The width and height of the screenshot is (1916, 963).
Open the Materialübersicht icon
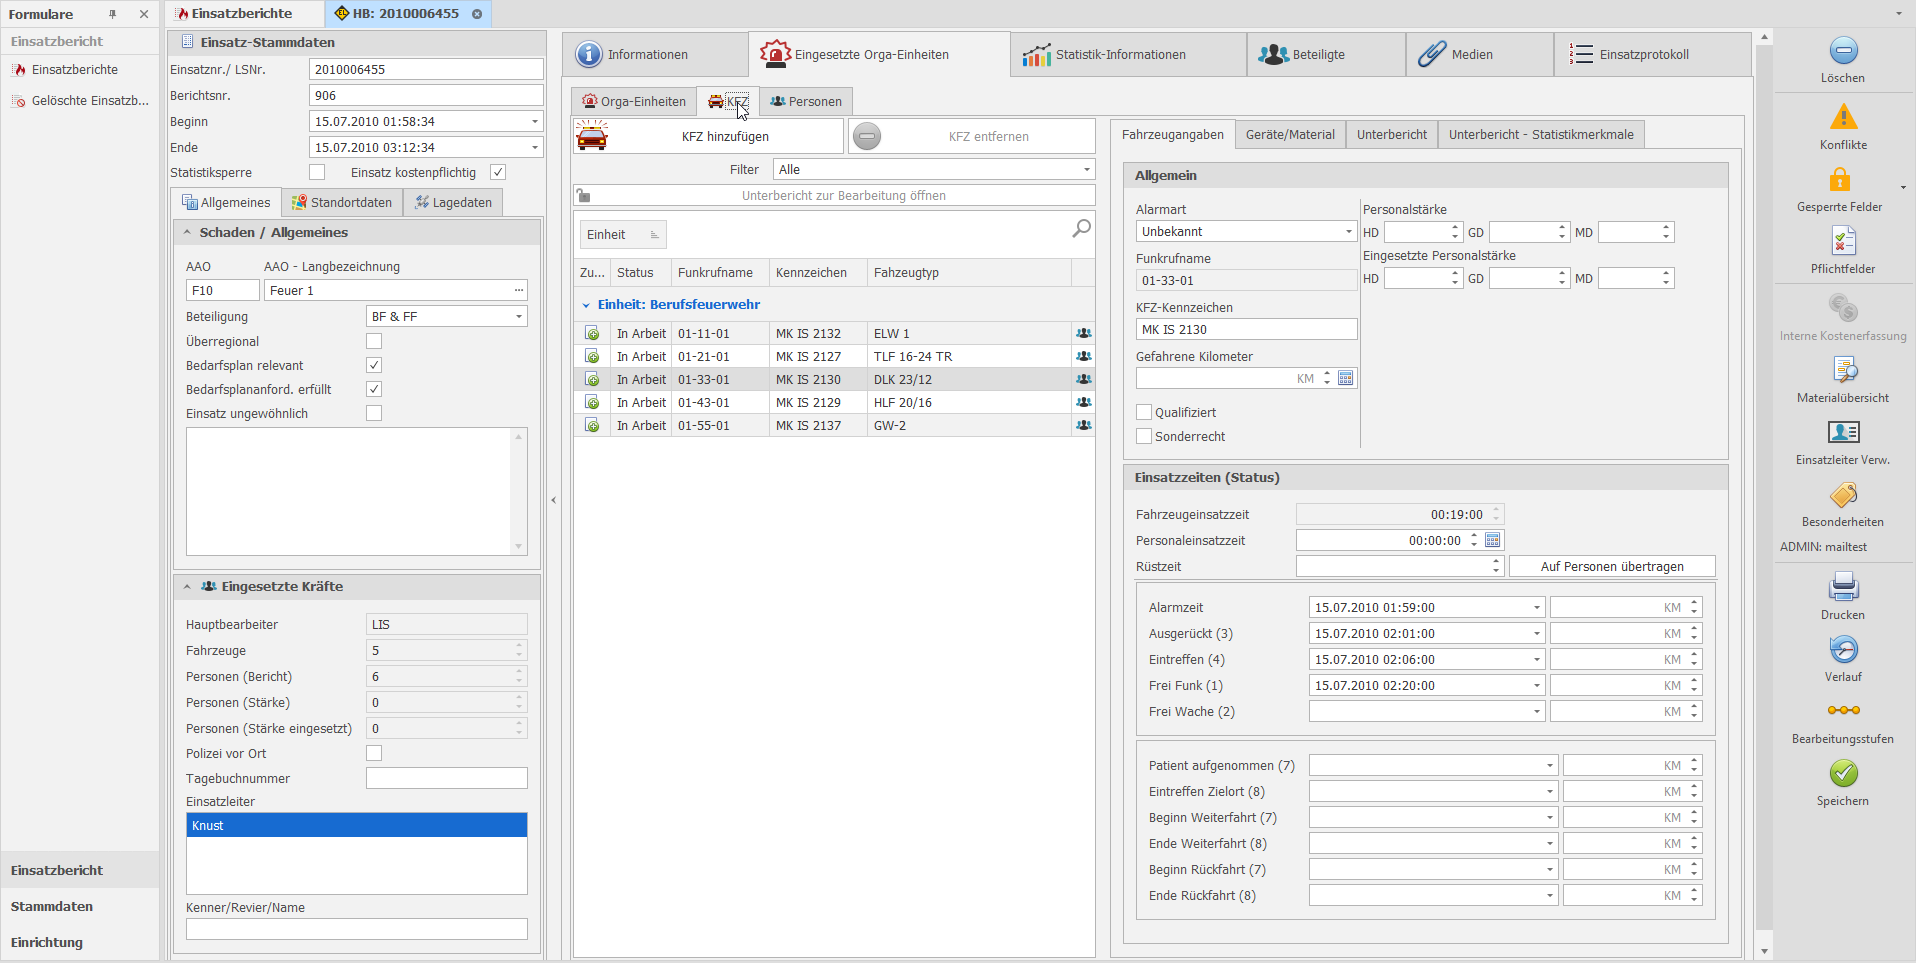coord(1843,371)
